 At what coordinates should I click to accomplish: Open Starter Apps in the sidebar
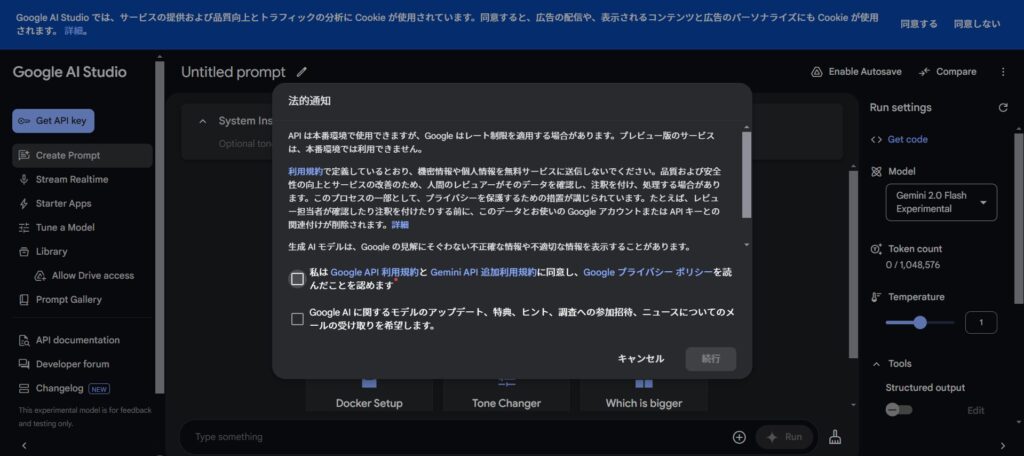click(82, 203)
